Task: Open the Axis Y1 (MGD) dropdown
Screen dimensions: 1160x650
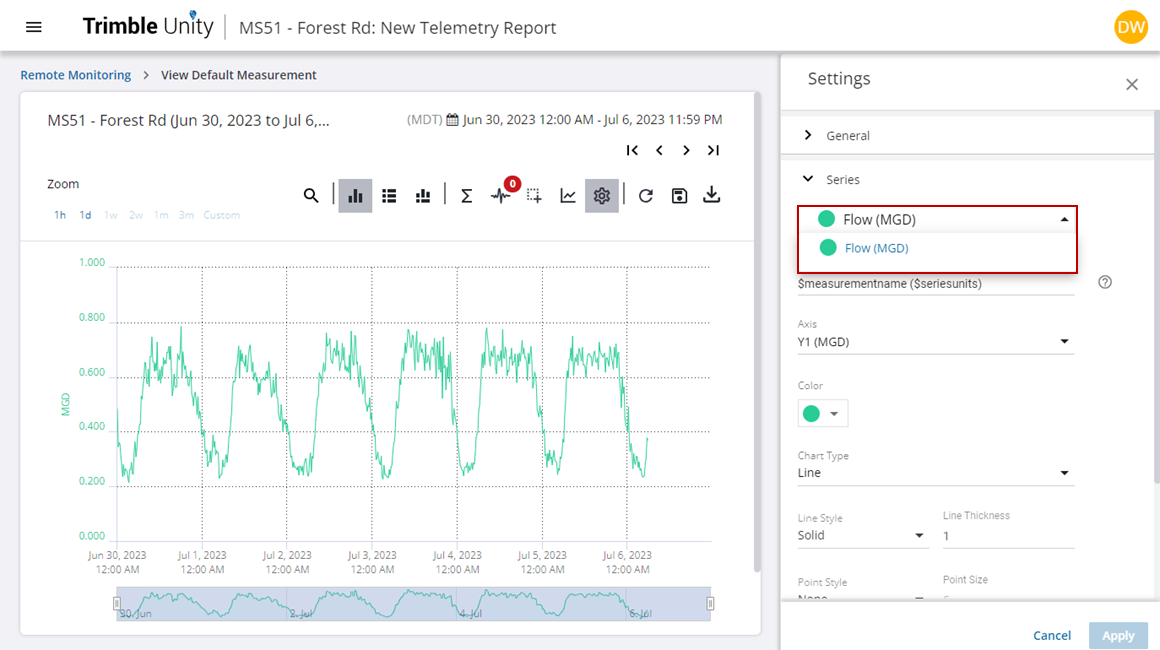Action: (x=935, y=342)
